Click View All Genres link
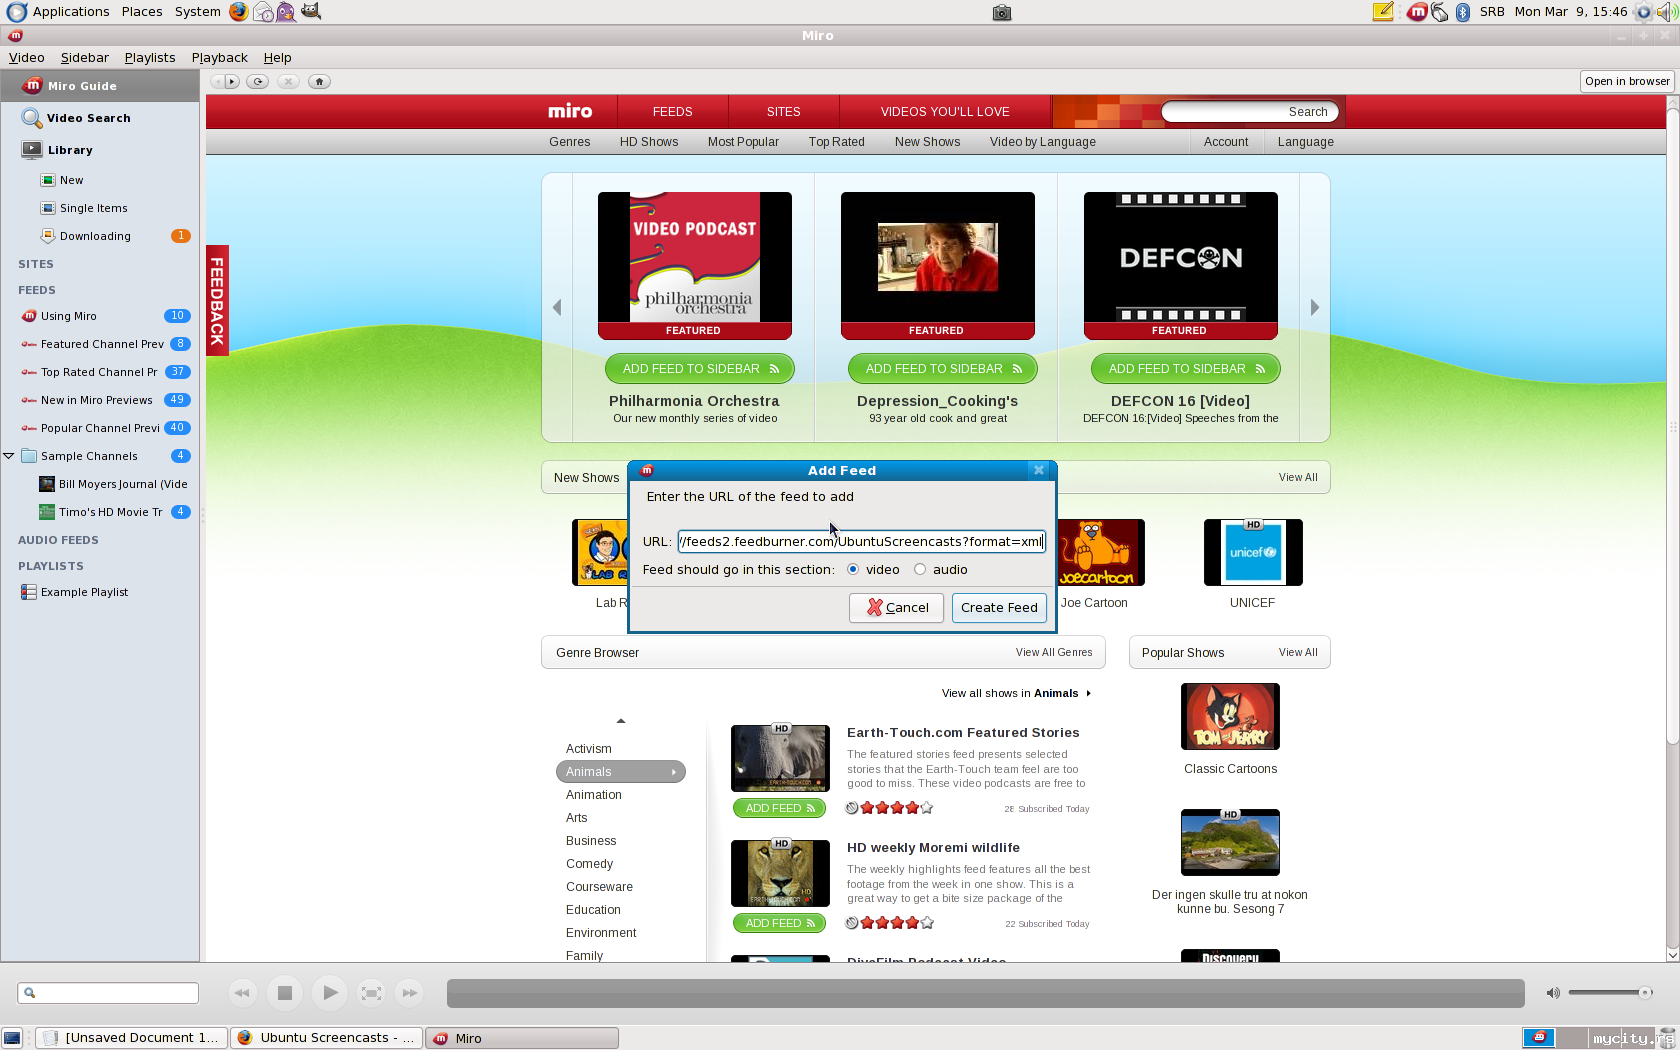 click(1054, 653)
